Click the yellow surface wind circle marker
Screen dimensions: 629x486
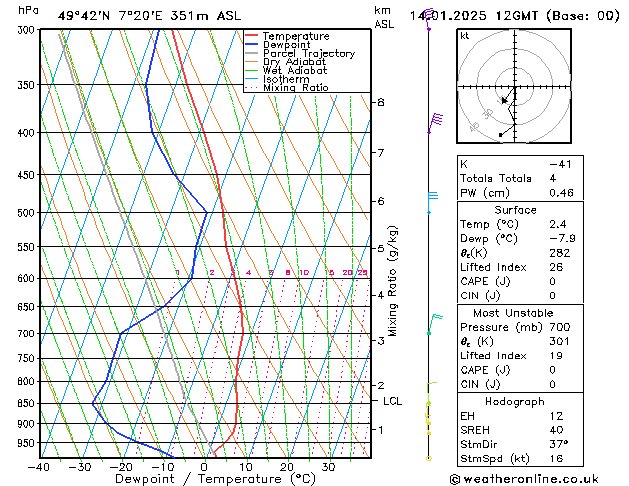[428, 458]
